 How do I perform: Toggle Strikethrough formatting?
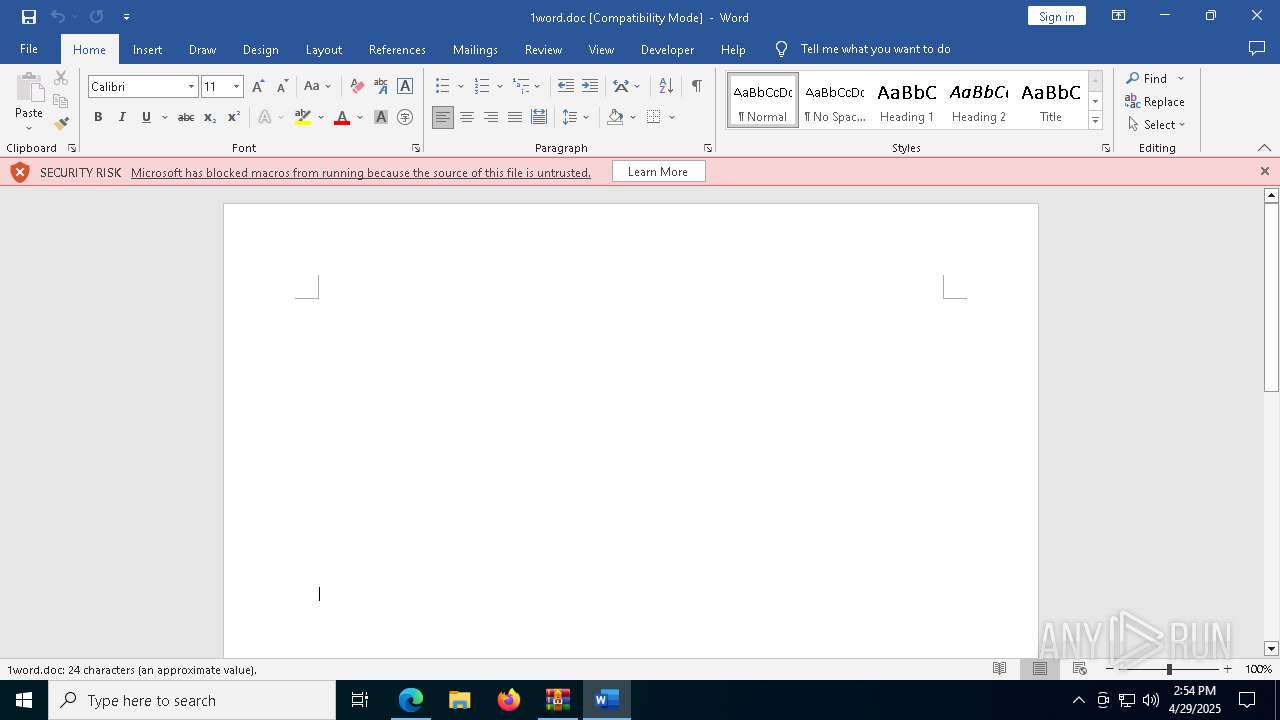tap(186, 117)
